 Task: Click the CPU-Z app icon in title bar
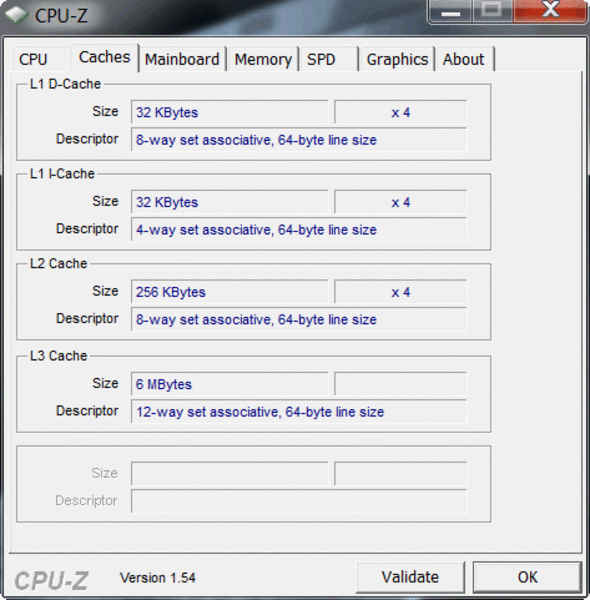pyautogui.click(x=16, y=15)
